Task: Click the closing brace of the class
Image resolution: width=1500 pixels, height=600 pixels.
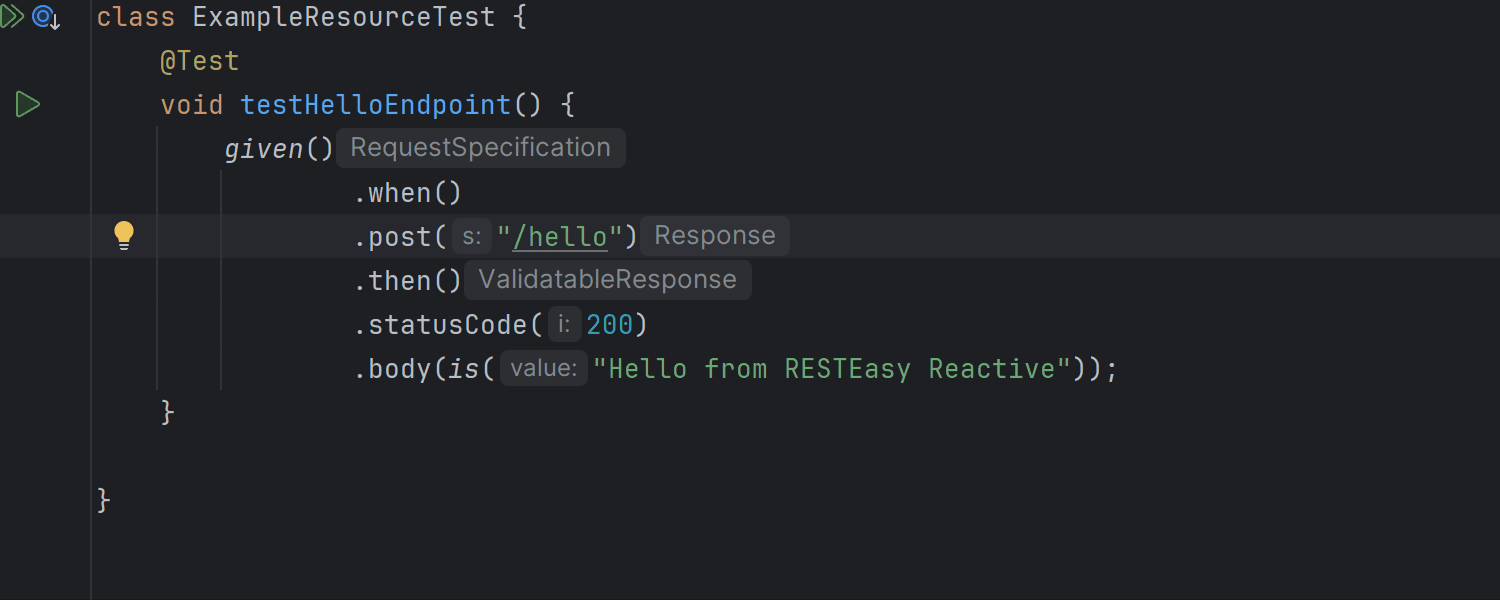Action: [x=103, y=500]
